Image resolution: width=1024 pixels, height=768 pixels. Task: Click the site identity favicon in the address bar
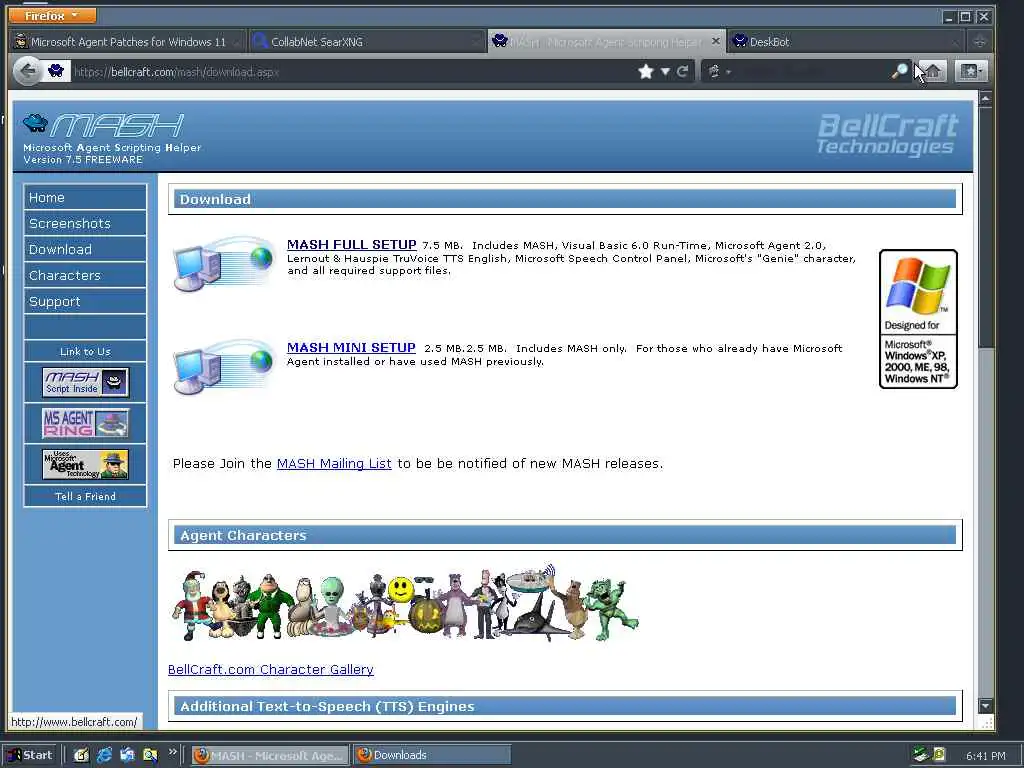(x=56, y=71)
